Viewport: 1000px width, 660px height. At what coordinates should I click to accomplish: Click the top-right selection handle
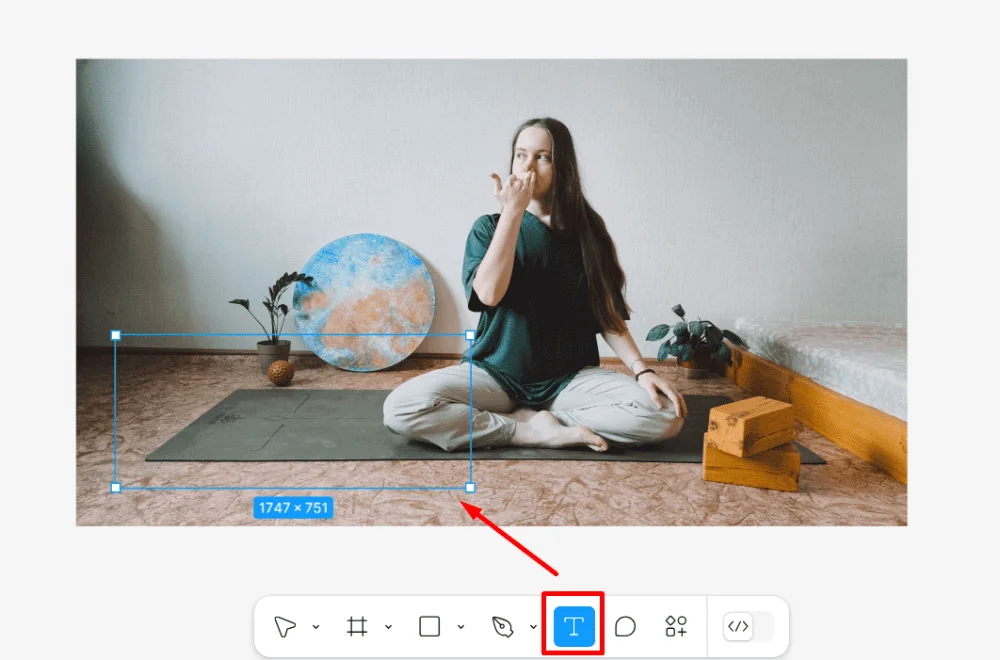click(x=470, y=335)
